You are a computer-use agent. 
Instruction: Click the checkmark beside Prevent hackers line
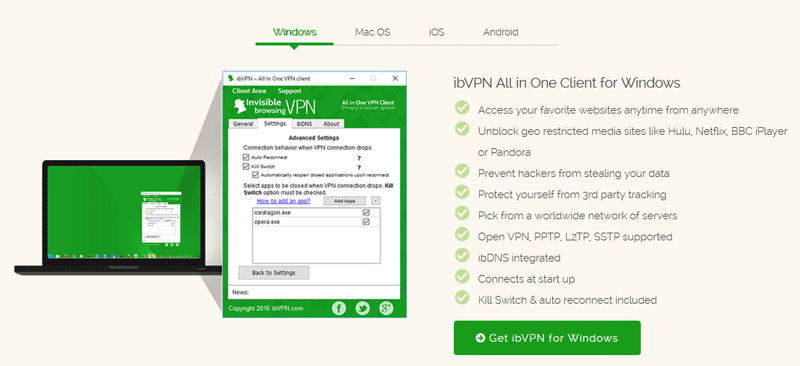[x=462, y=170]
